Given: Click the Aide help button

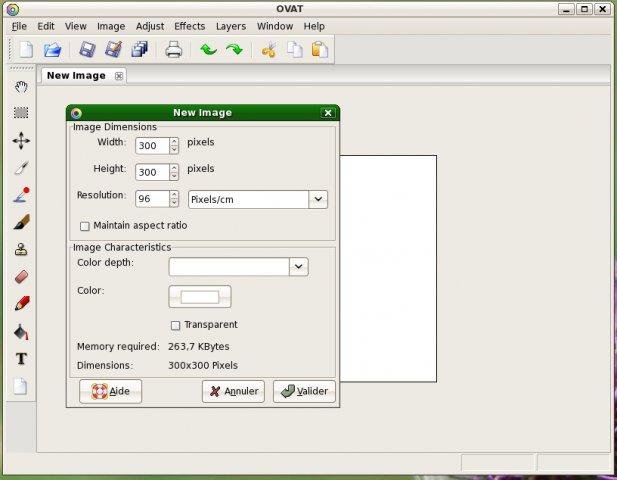Looking at the screenshot, I should point(110,391).
